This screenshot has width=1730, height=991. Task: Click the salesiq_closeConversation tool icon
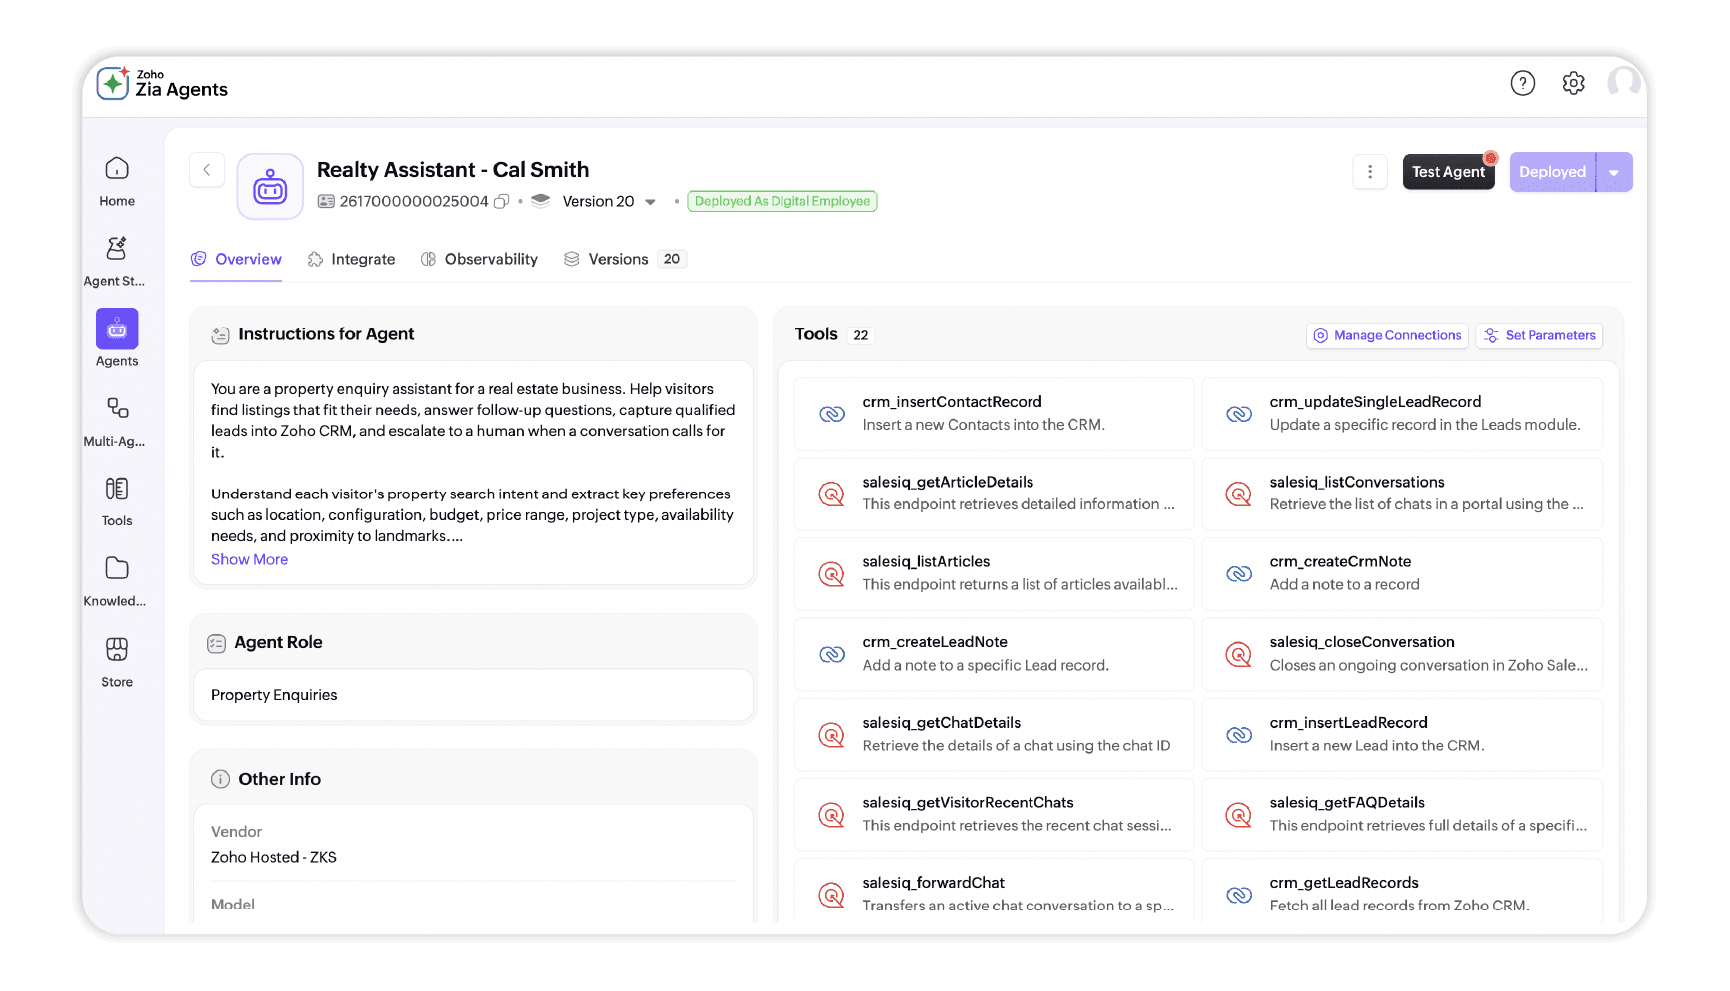(x=1239, y=654)
